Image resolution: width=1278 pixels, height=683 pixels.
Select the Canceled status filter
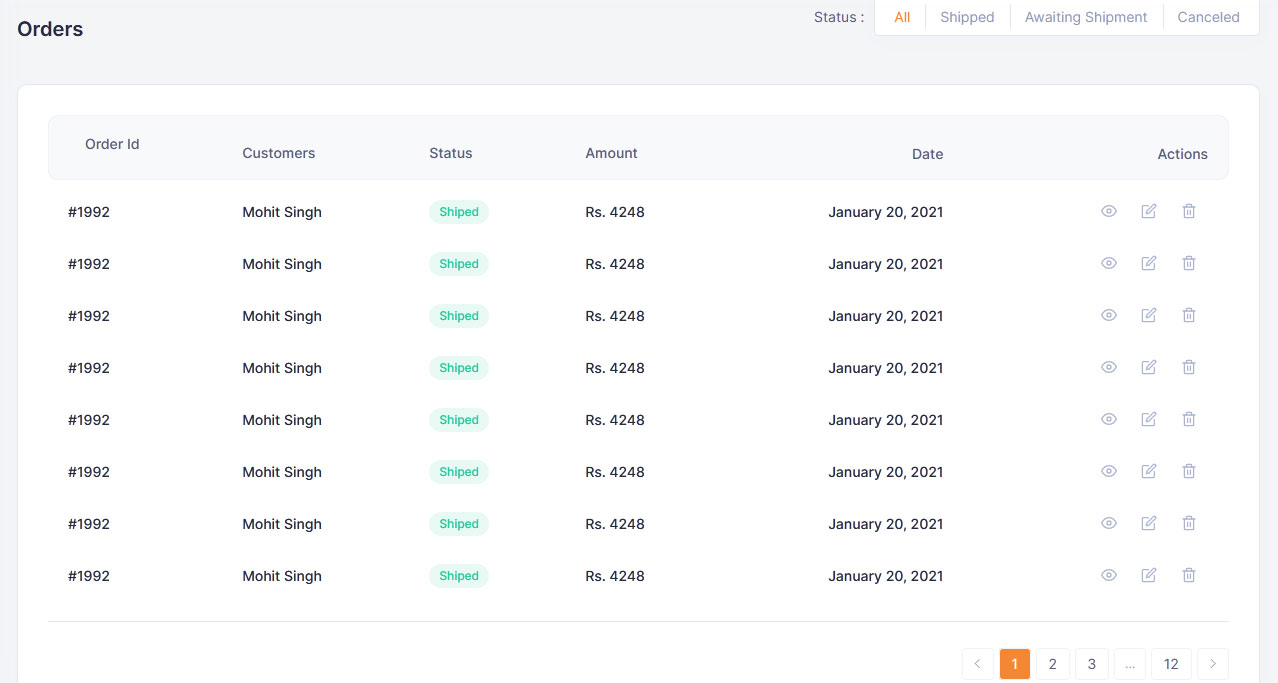(x=1208, y=17)
